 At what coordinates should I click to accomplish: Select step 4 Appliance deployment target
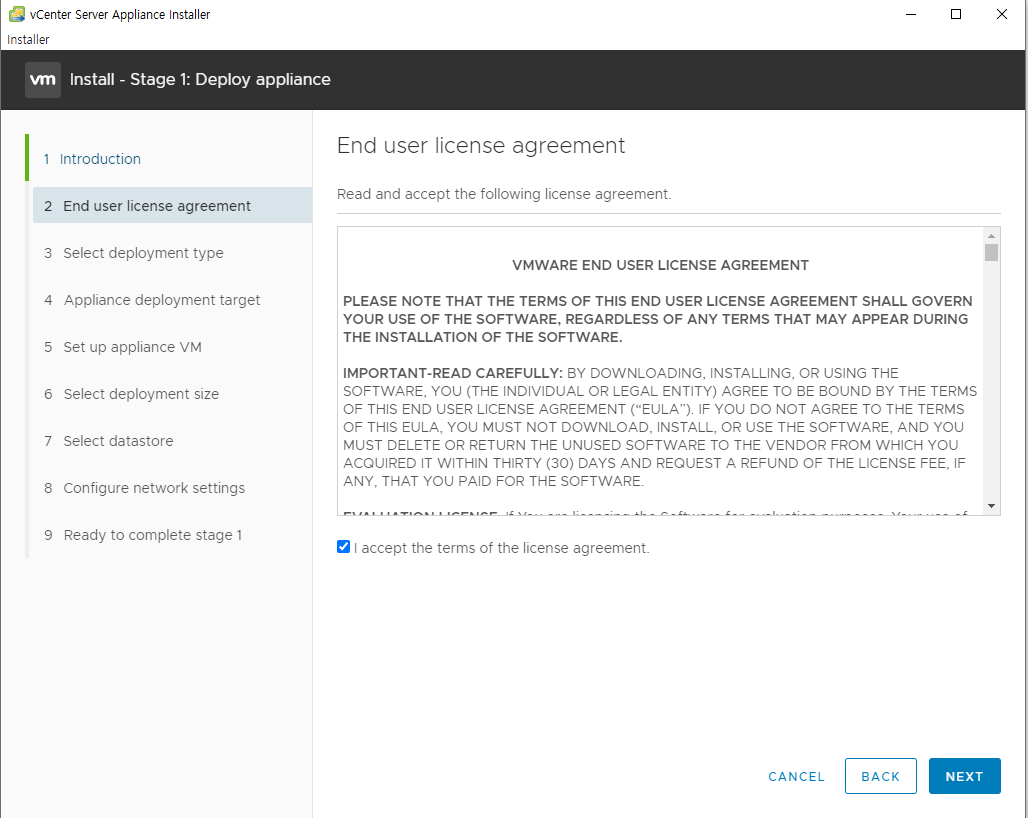152,300
